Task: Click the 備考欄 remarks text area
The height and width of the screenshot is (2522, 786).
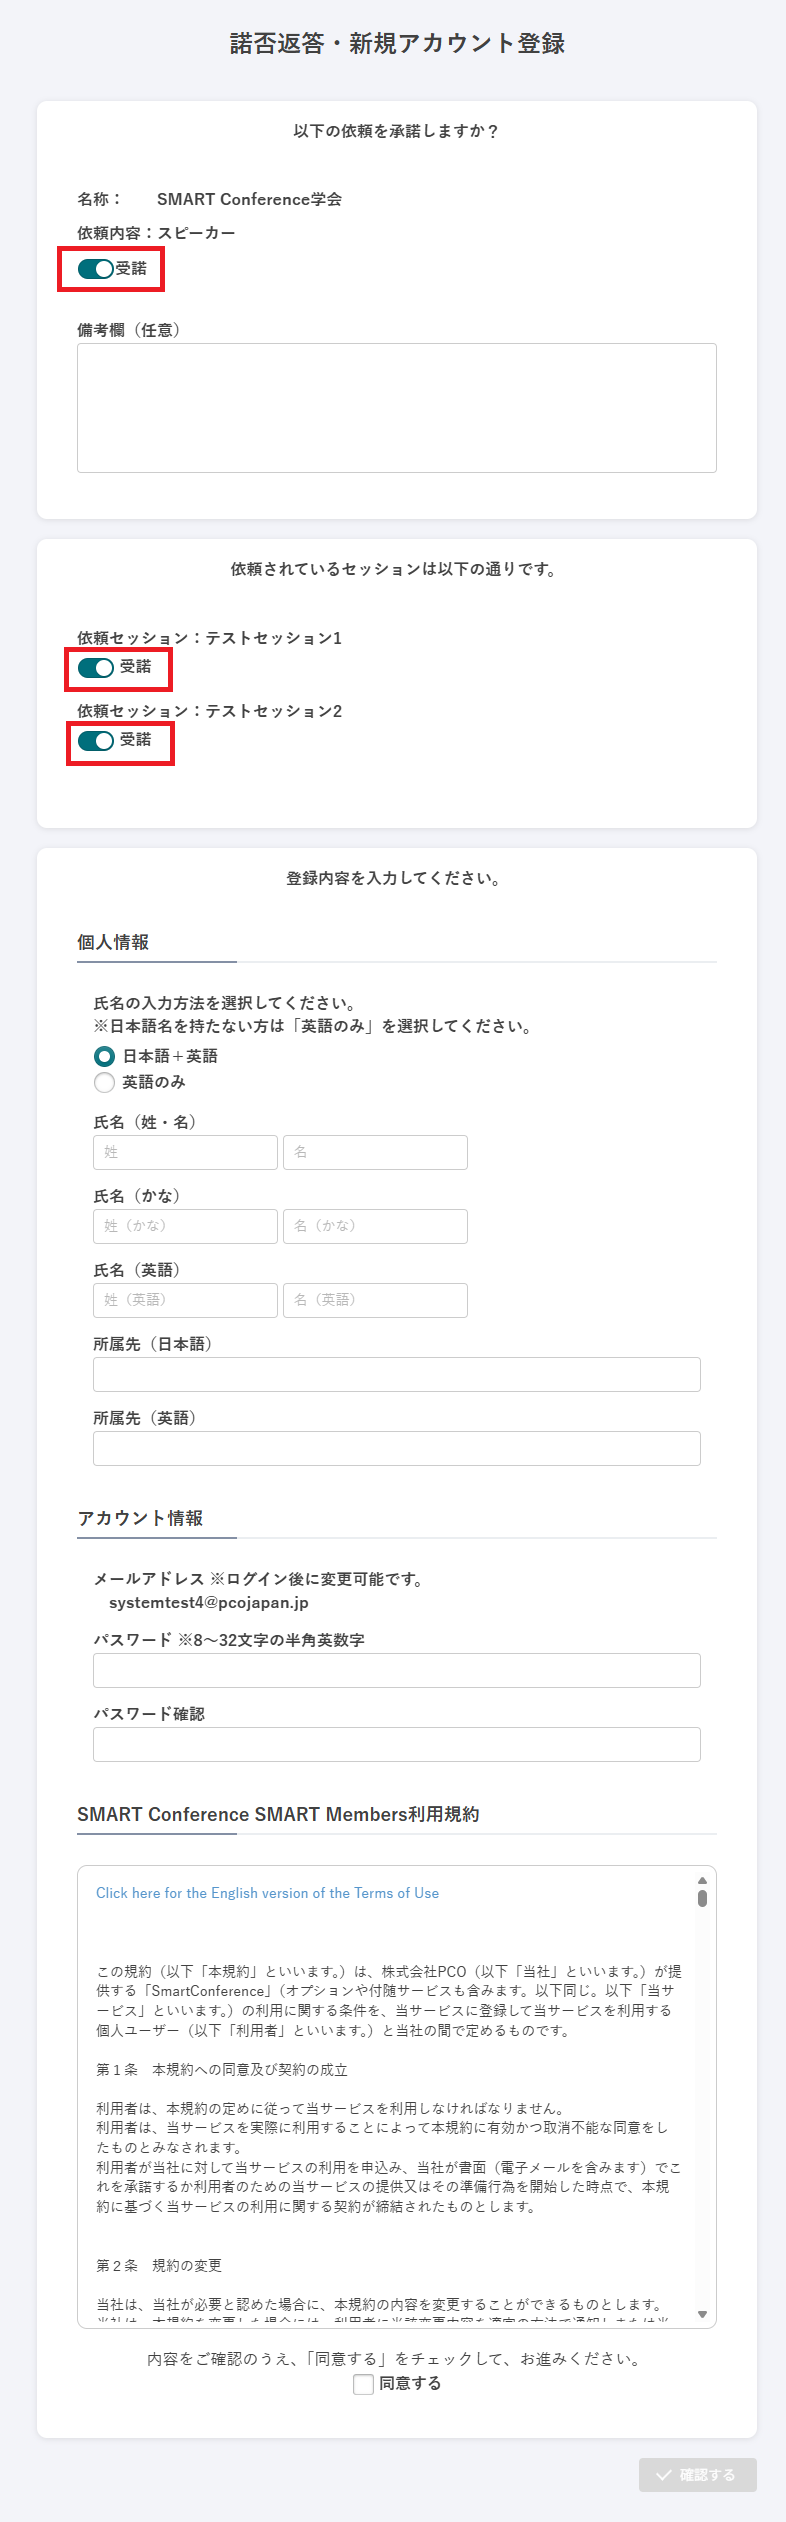Action: [x=396, y=407]
